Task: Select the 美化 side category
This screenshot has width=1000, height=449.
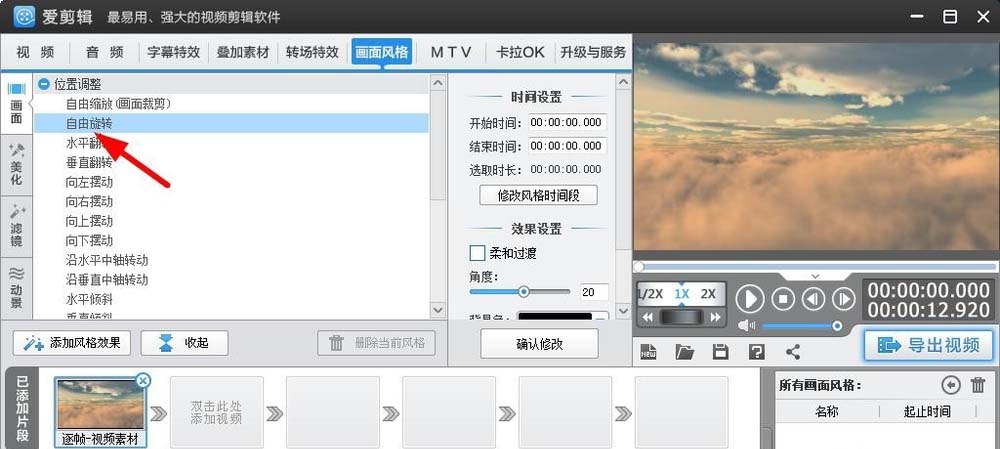Action: pos(17,165)
